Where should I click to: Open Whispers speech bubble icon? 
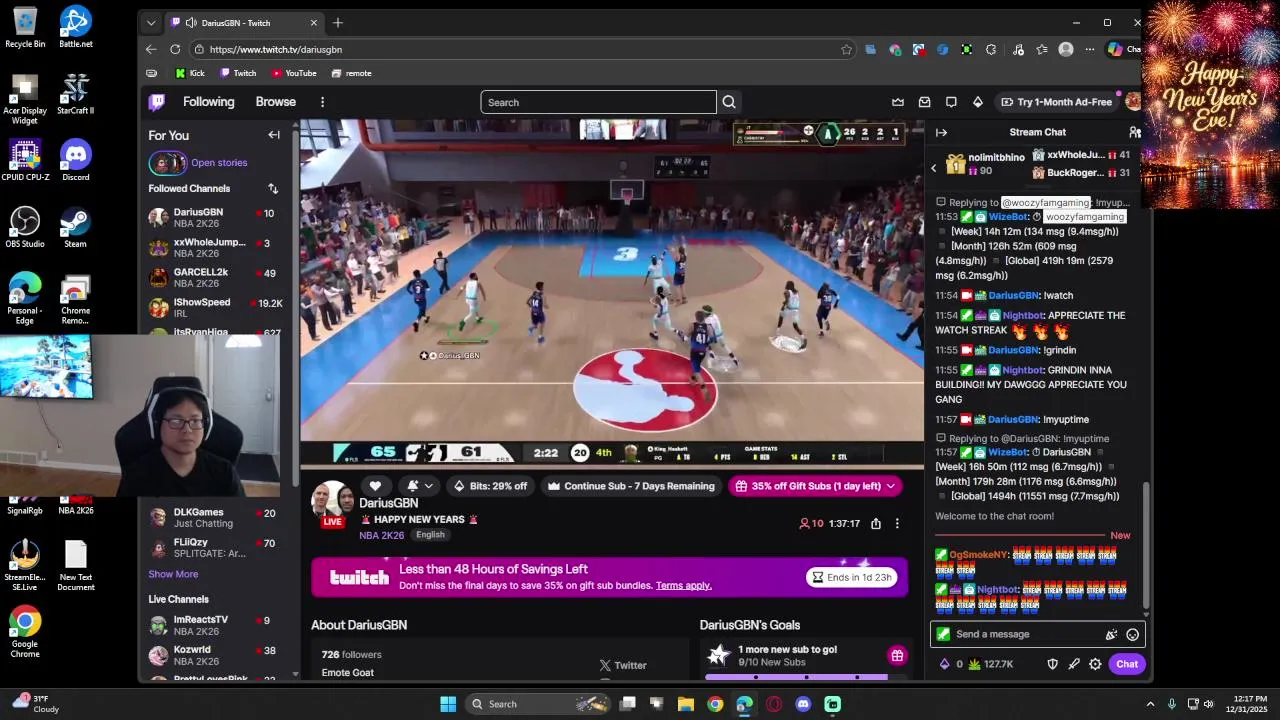pyautogui.click(x=951, y=102)
